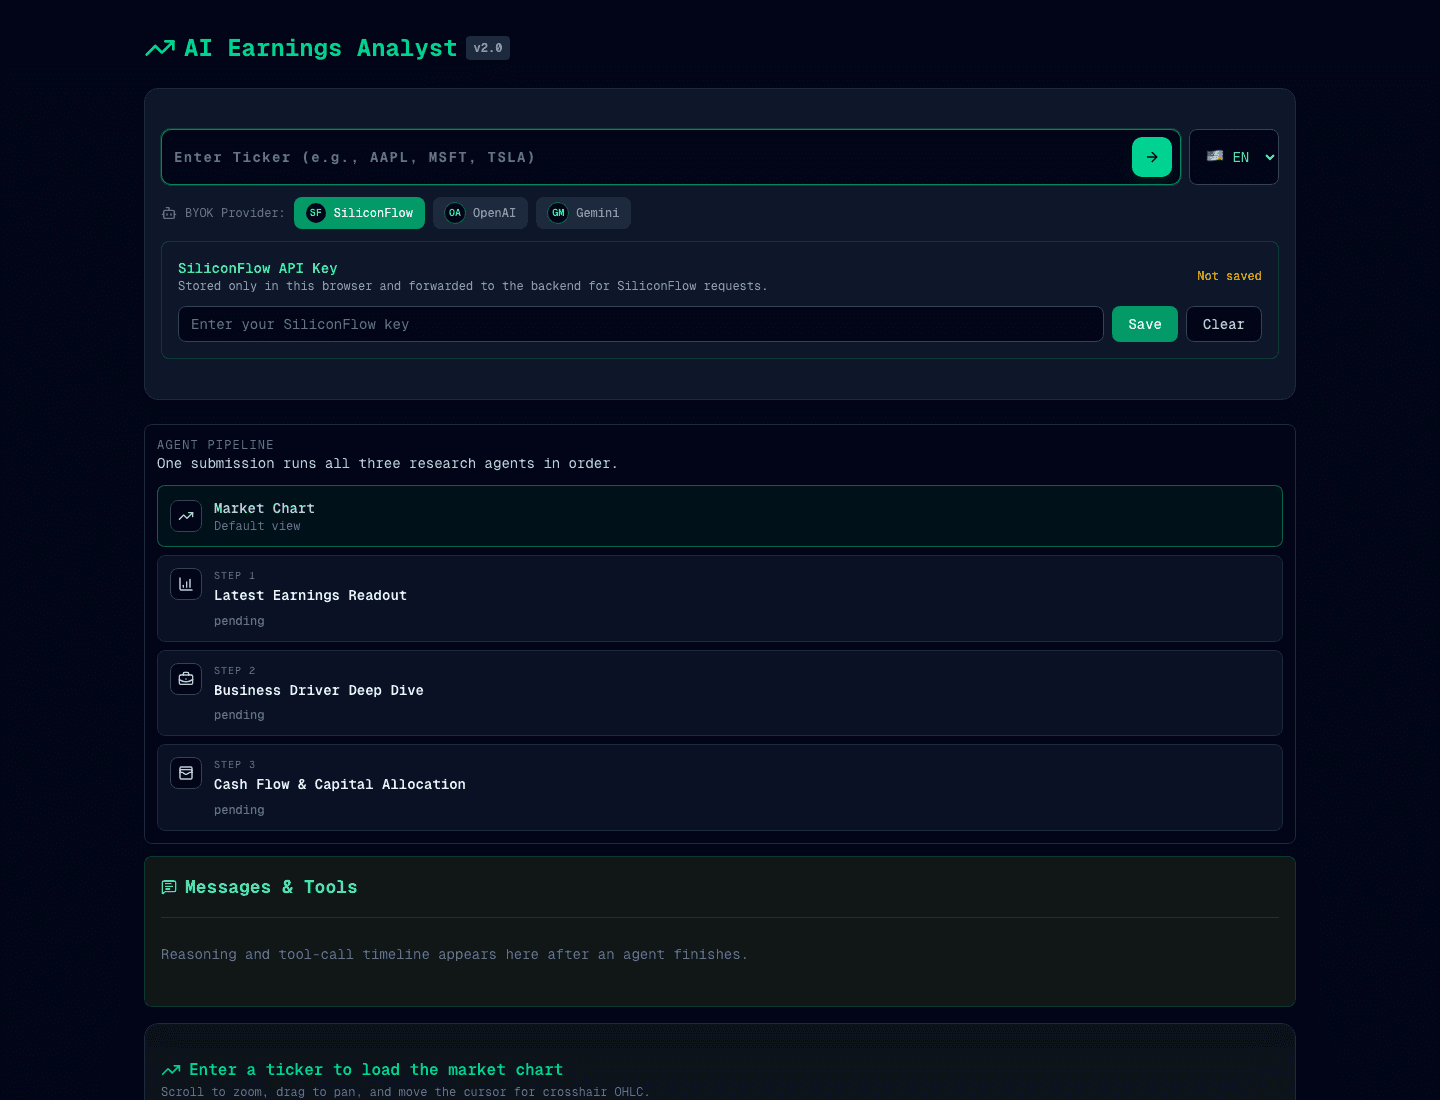This screenshot has height=1100, width=1440.
Task: Click the SF badge icon
Action: (316, 213)
